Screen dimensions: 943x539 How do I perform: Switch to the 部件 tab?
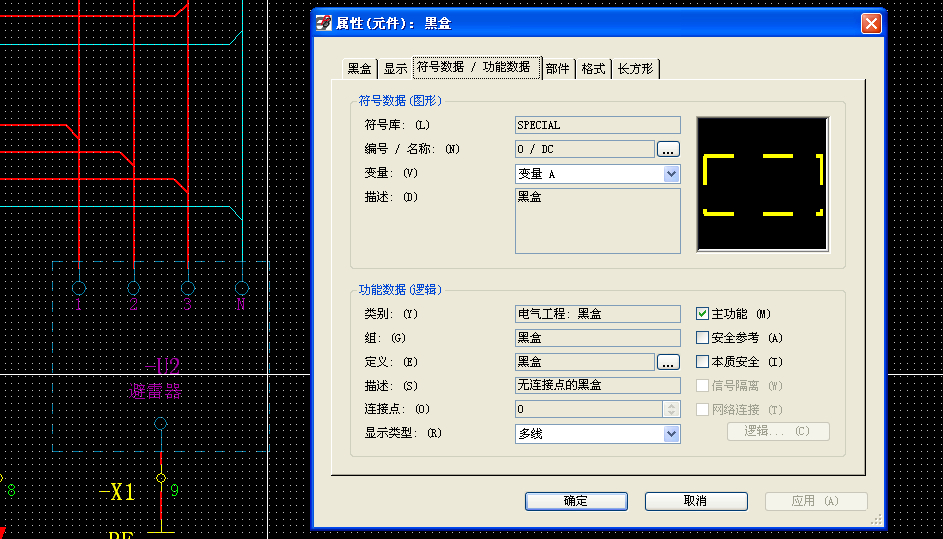pyautogui.click(x=558, y=69)
